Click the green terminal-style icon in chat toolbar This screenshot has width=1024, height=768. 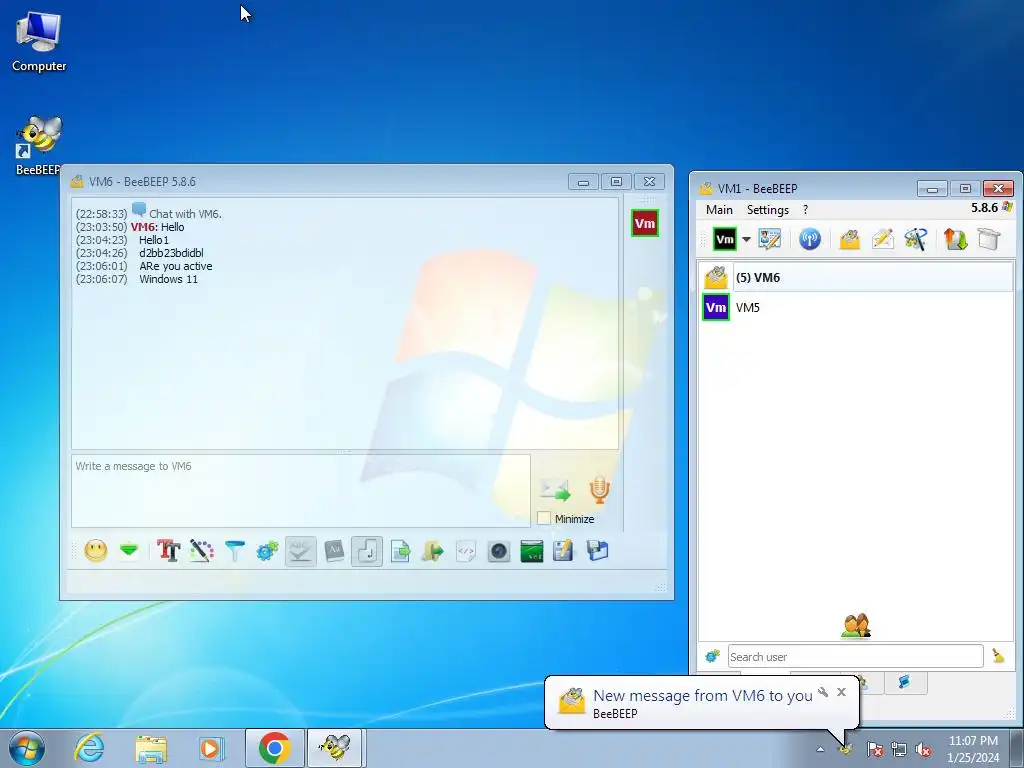pyautogui.click(x=532, y=551)
